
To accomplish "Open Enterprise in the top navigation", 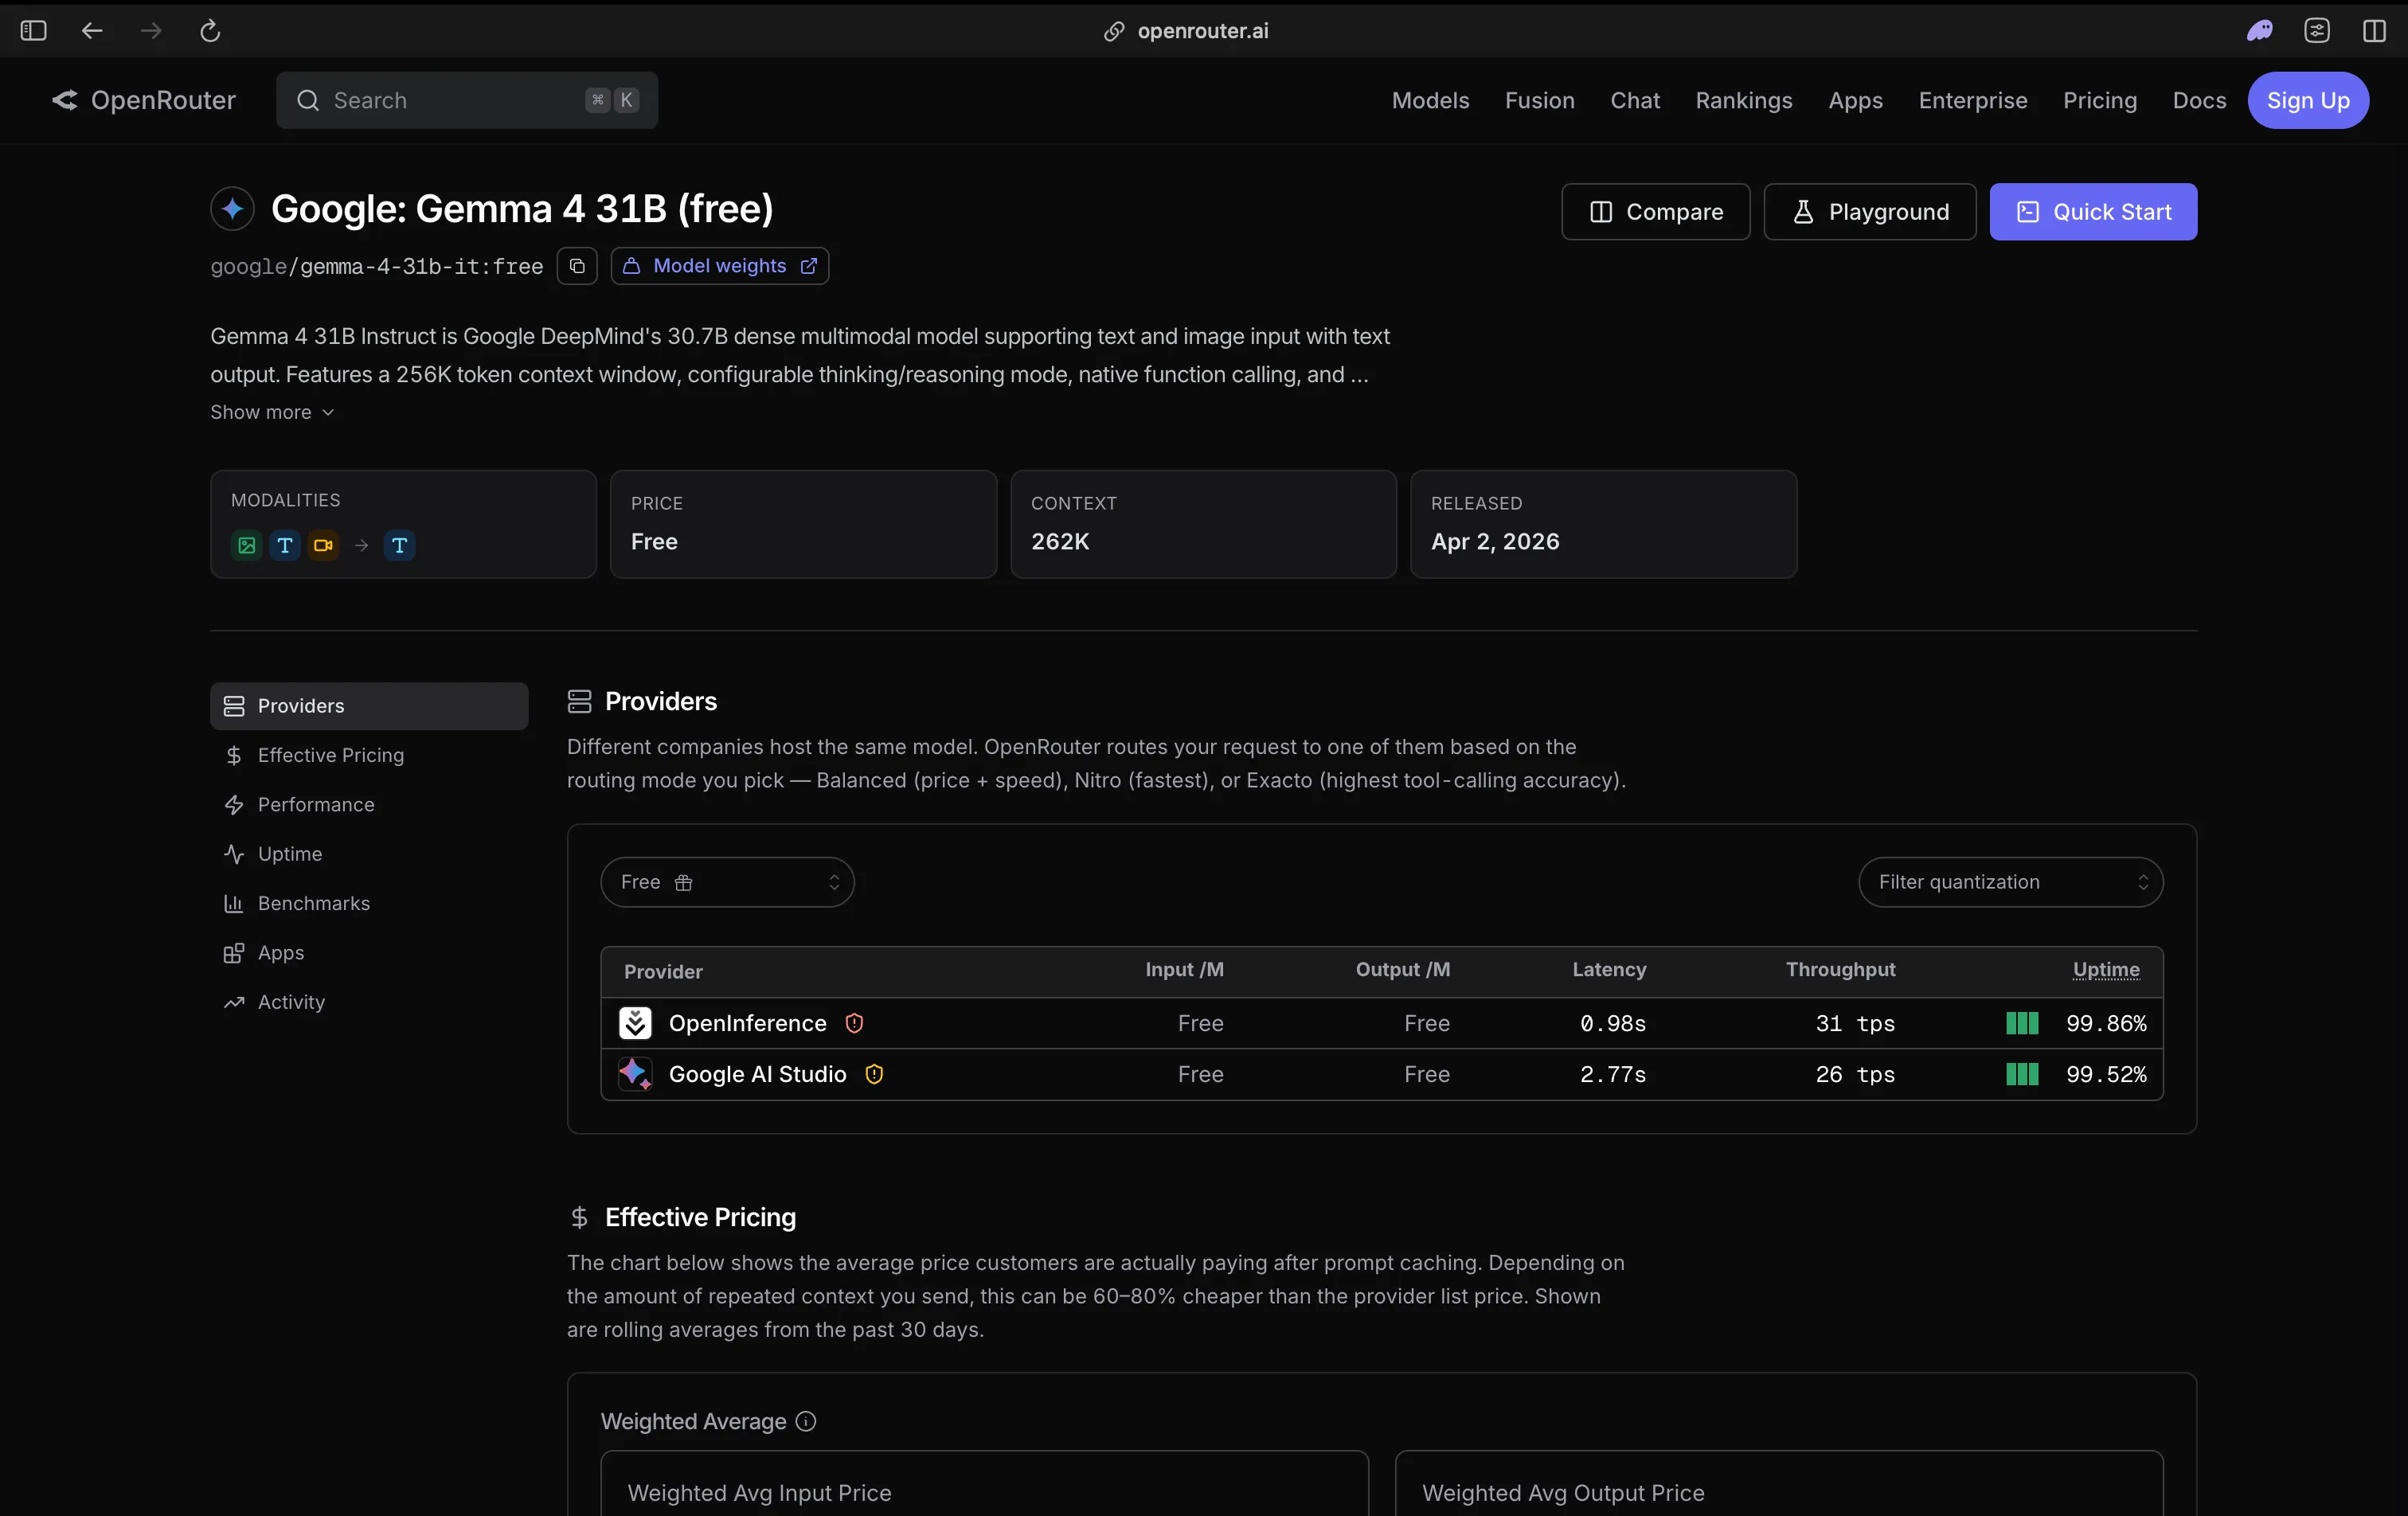I will 1972,100.
